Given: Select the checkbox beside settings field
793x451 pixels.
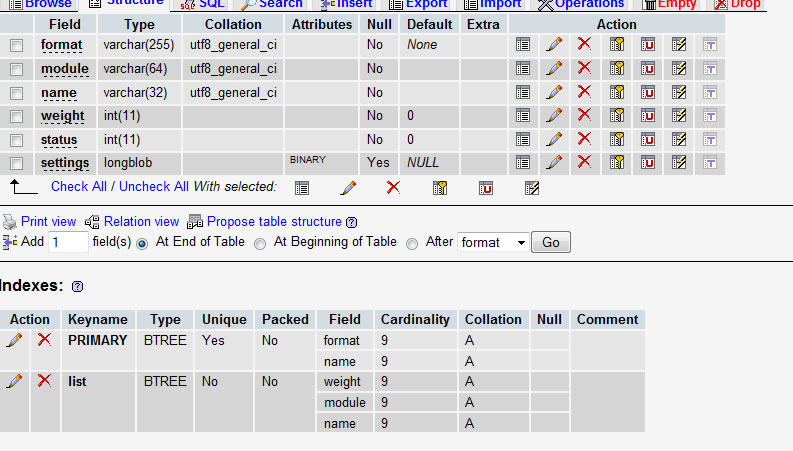Looking at the screenshot, I should pos(16,163).
